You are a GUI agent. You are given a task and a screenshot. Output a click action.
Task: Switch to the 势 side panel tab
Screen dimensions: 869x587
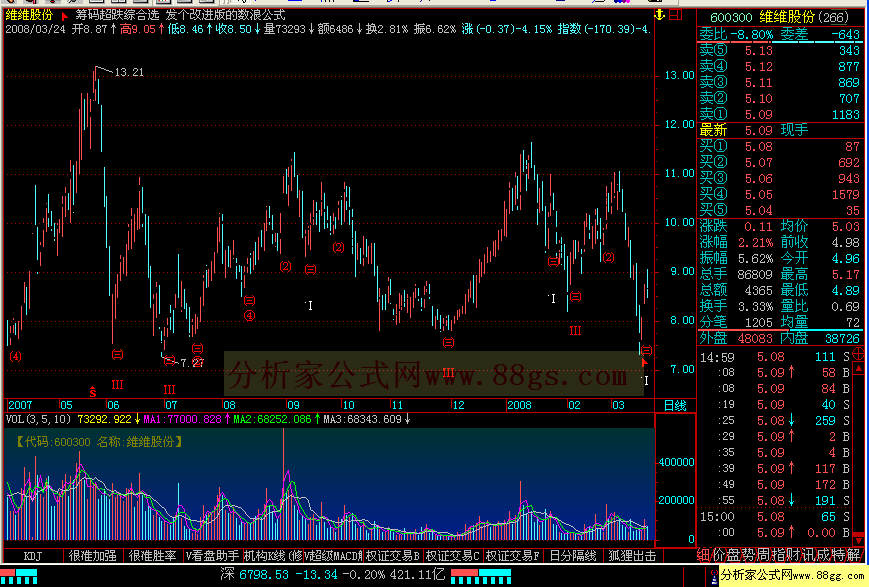[x=748, y=555]
